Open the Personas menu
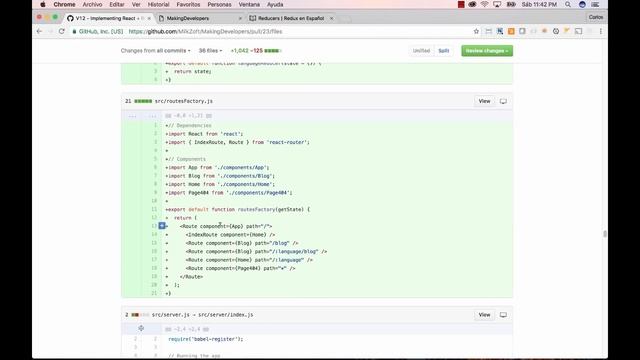Viewport: 640px width, 360px height. (x=219, y=4)
